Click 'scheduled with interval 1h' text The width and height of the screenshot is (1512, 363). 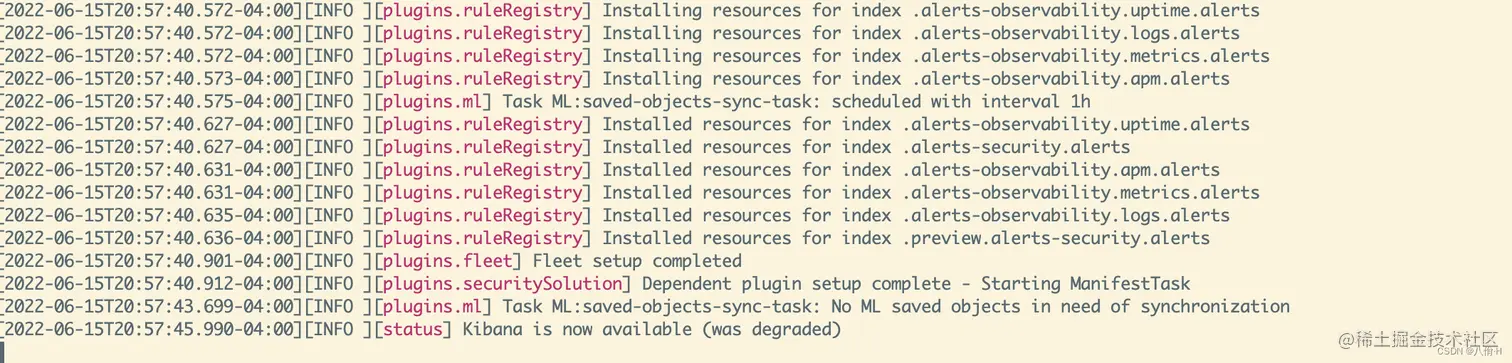pyautogui.click(x=961, y=101)
